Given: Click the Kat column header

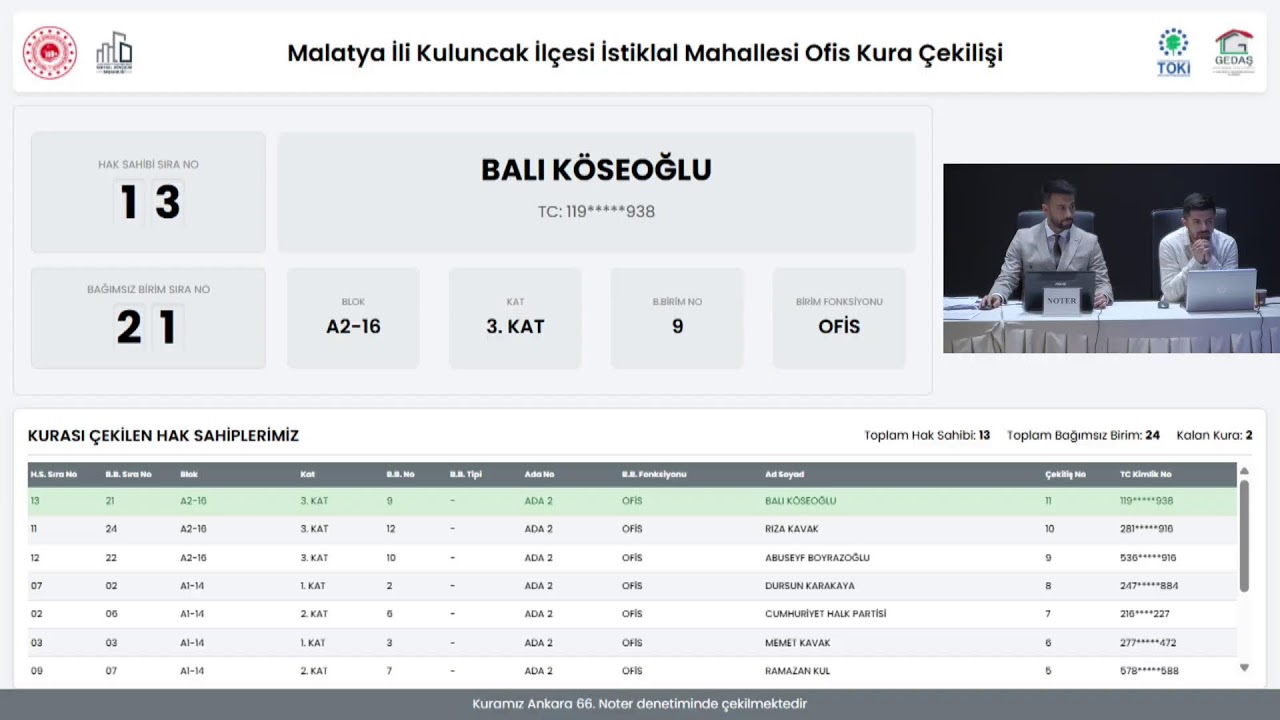Looking at the screenshot, I should 307,474.
